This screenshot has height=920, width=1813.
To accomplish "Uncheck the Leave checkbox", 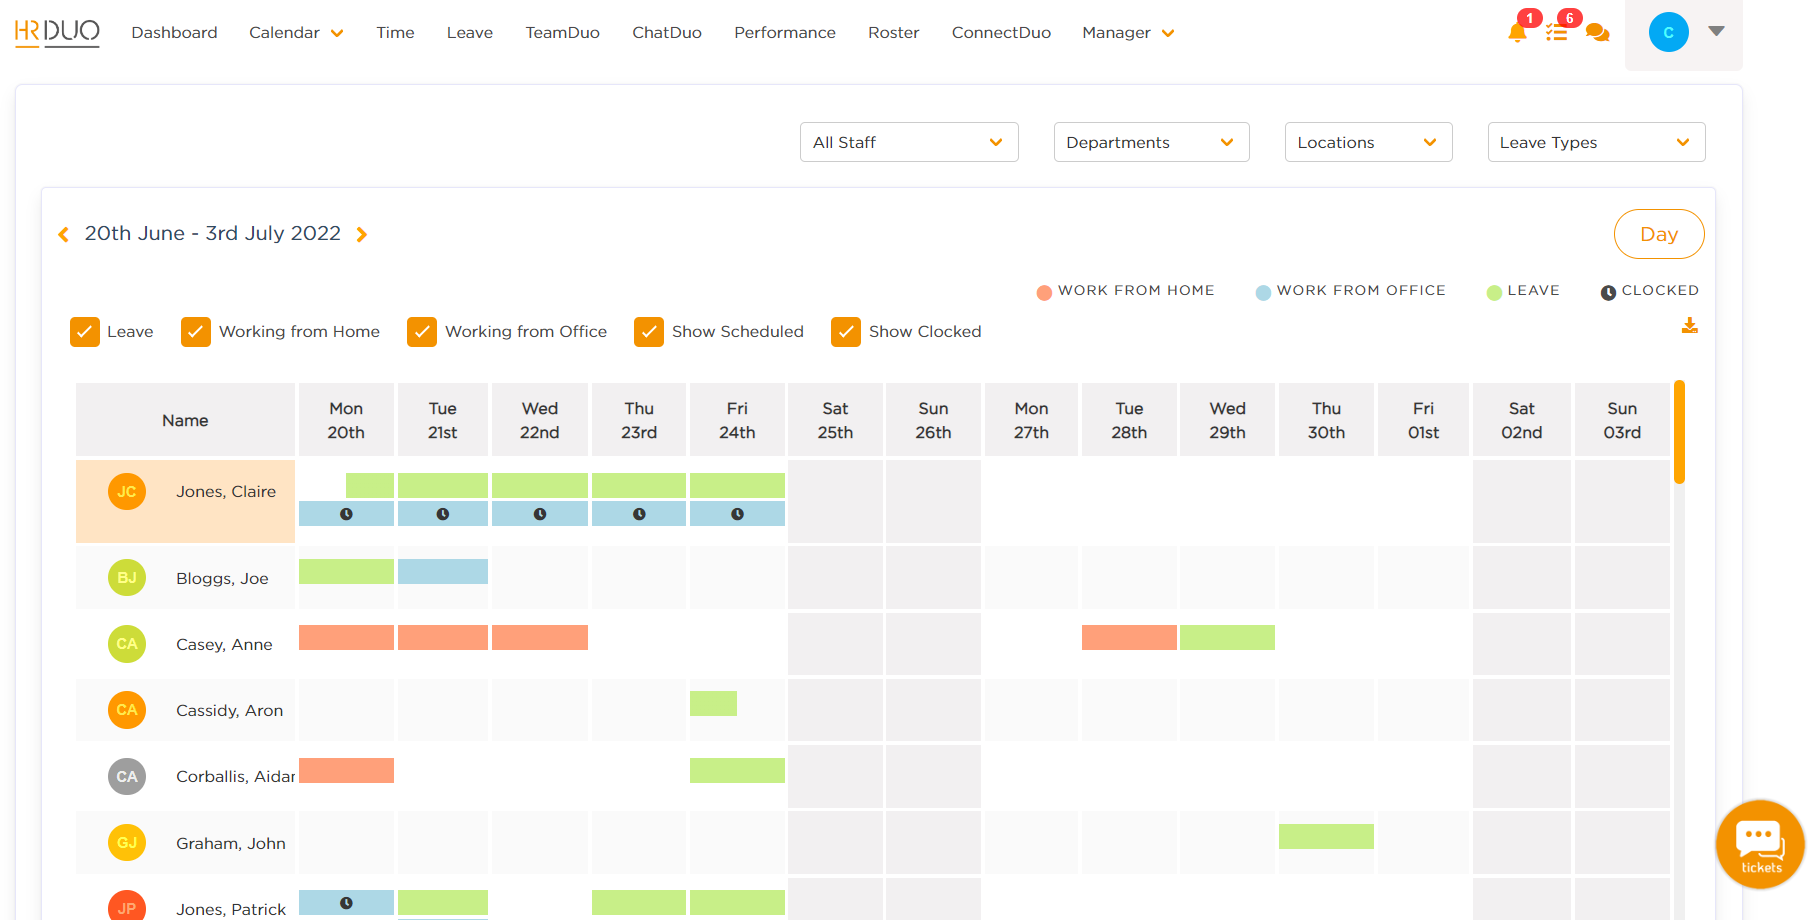I will point(85,332).
